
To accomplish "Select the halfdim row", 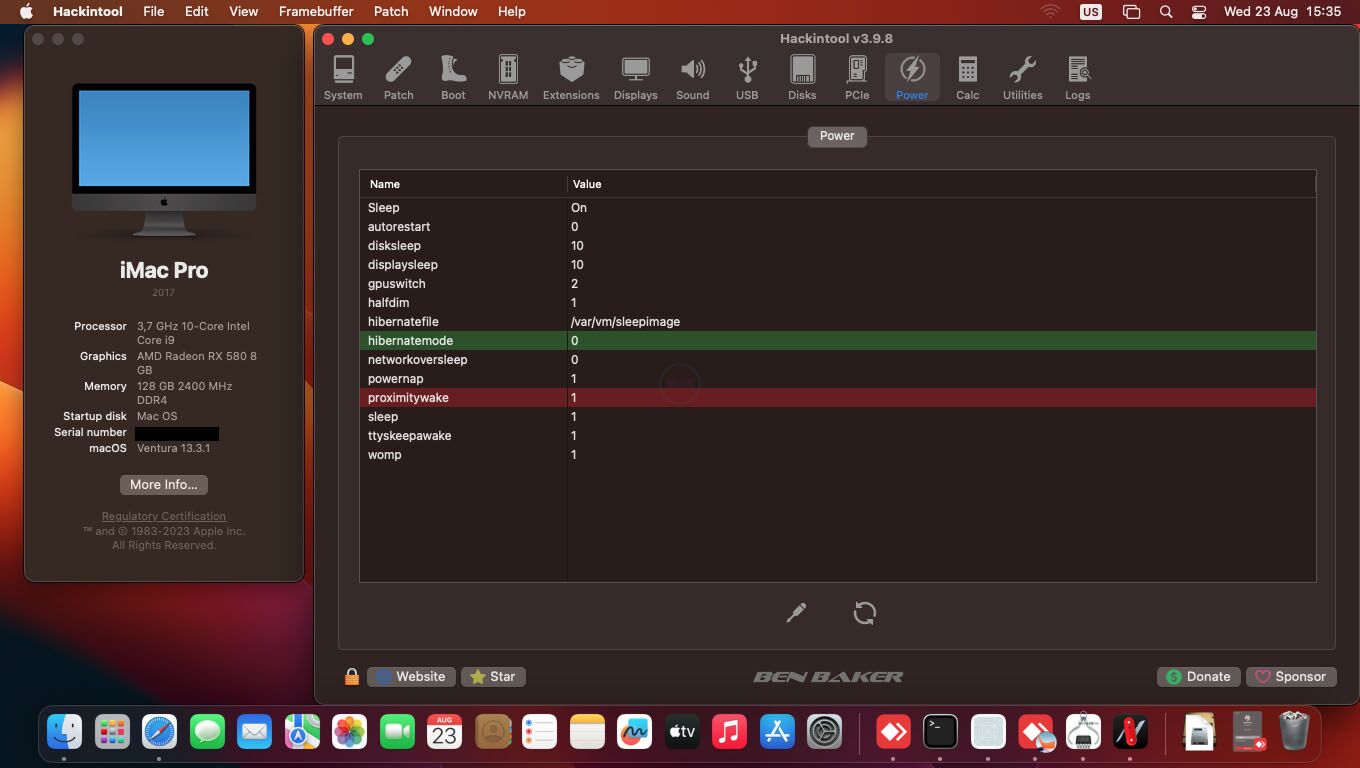I will 838,303.
